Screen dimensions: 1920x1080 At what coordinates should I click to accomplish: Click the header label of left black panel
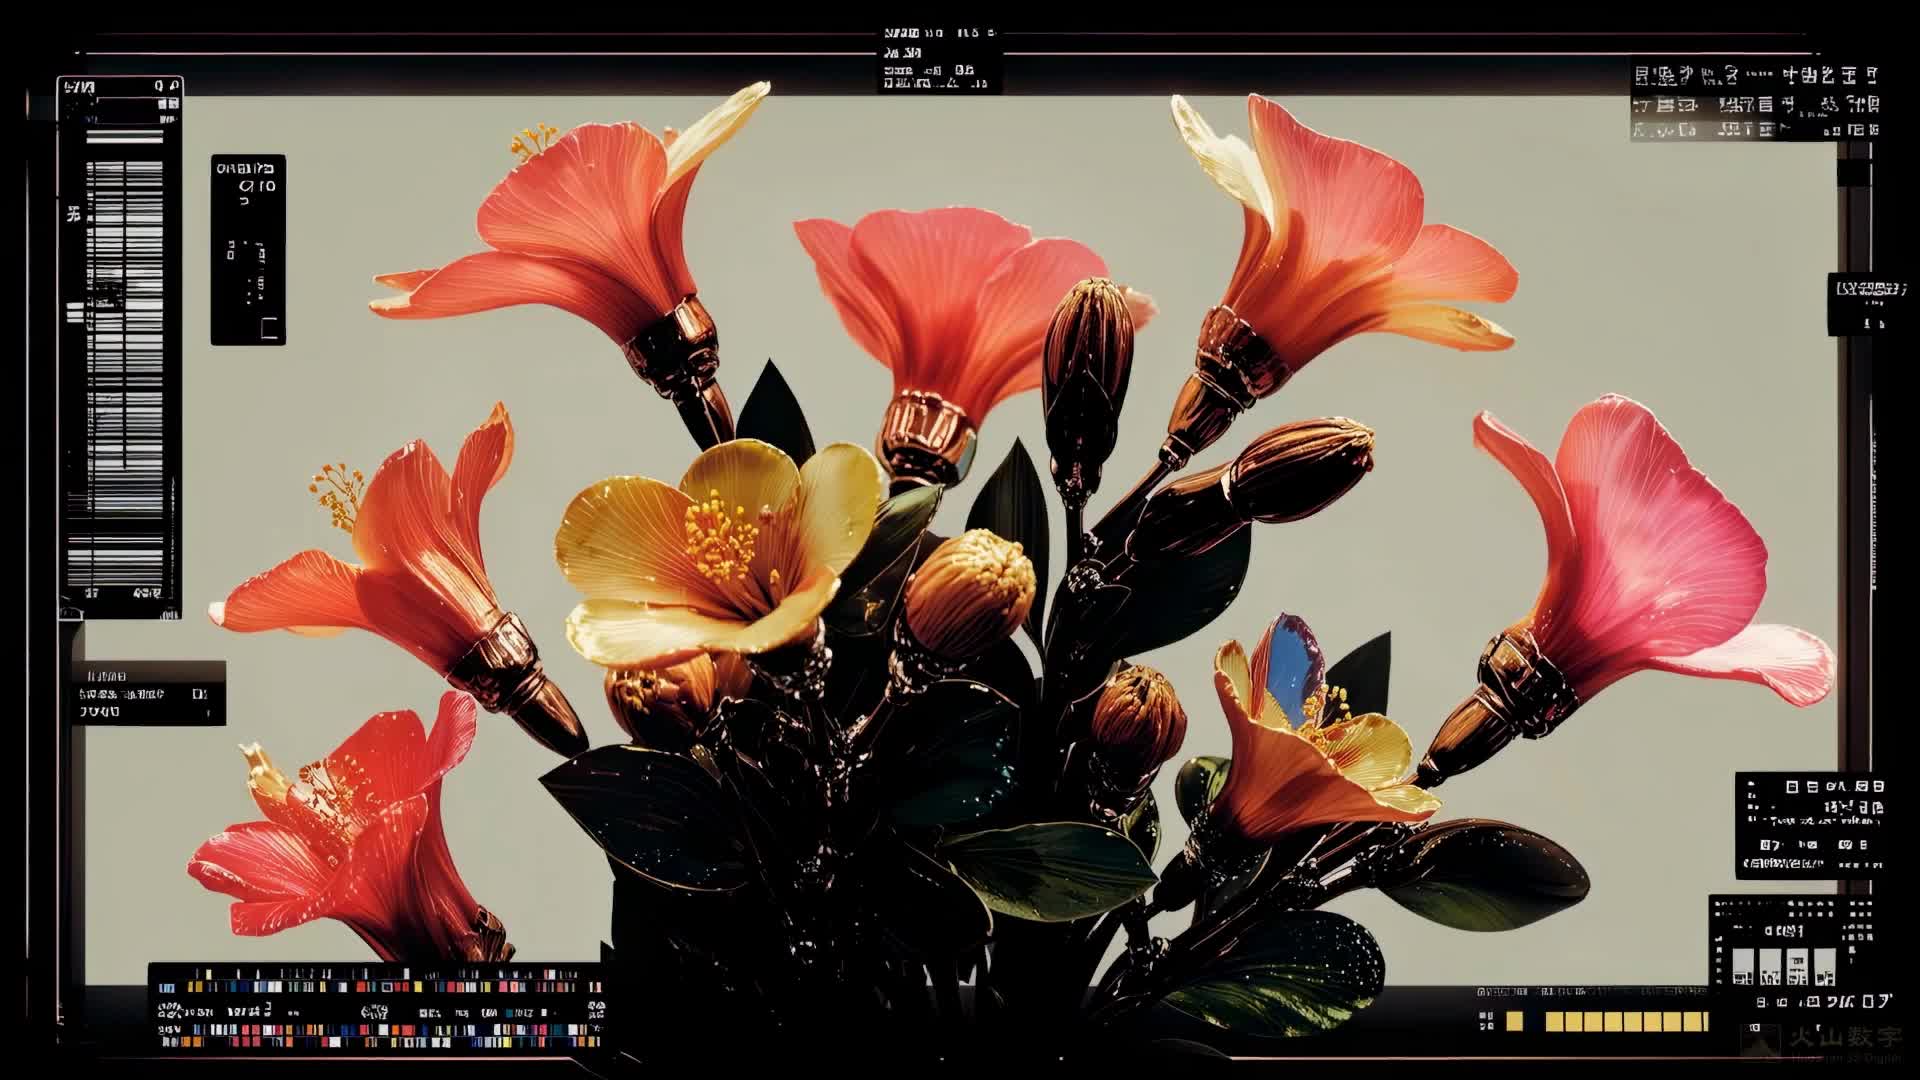(244, 168)
